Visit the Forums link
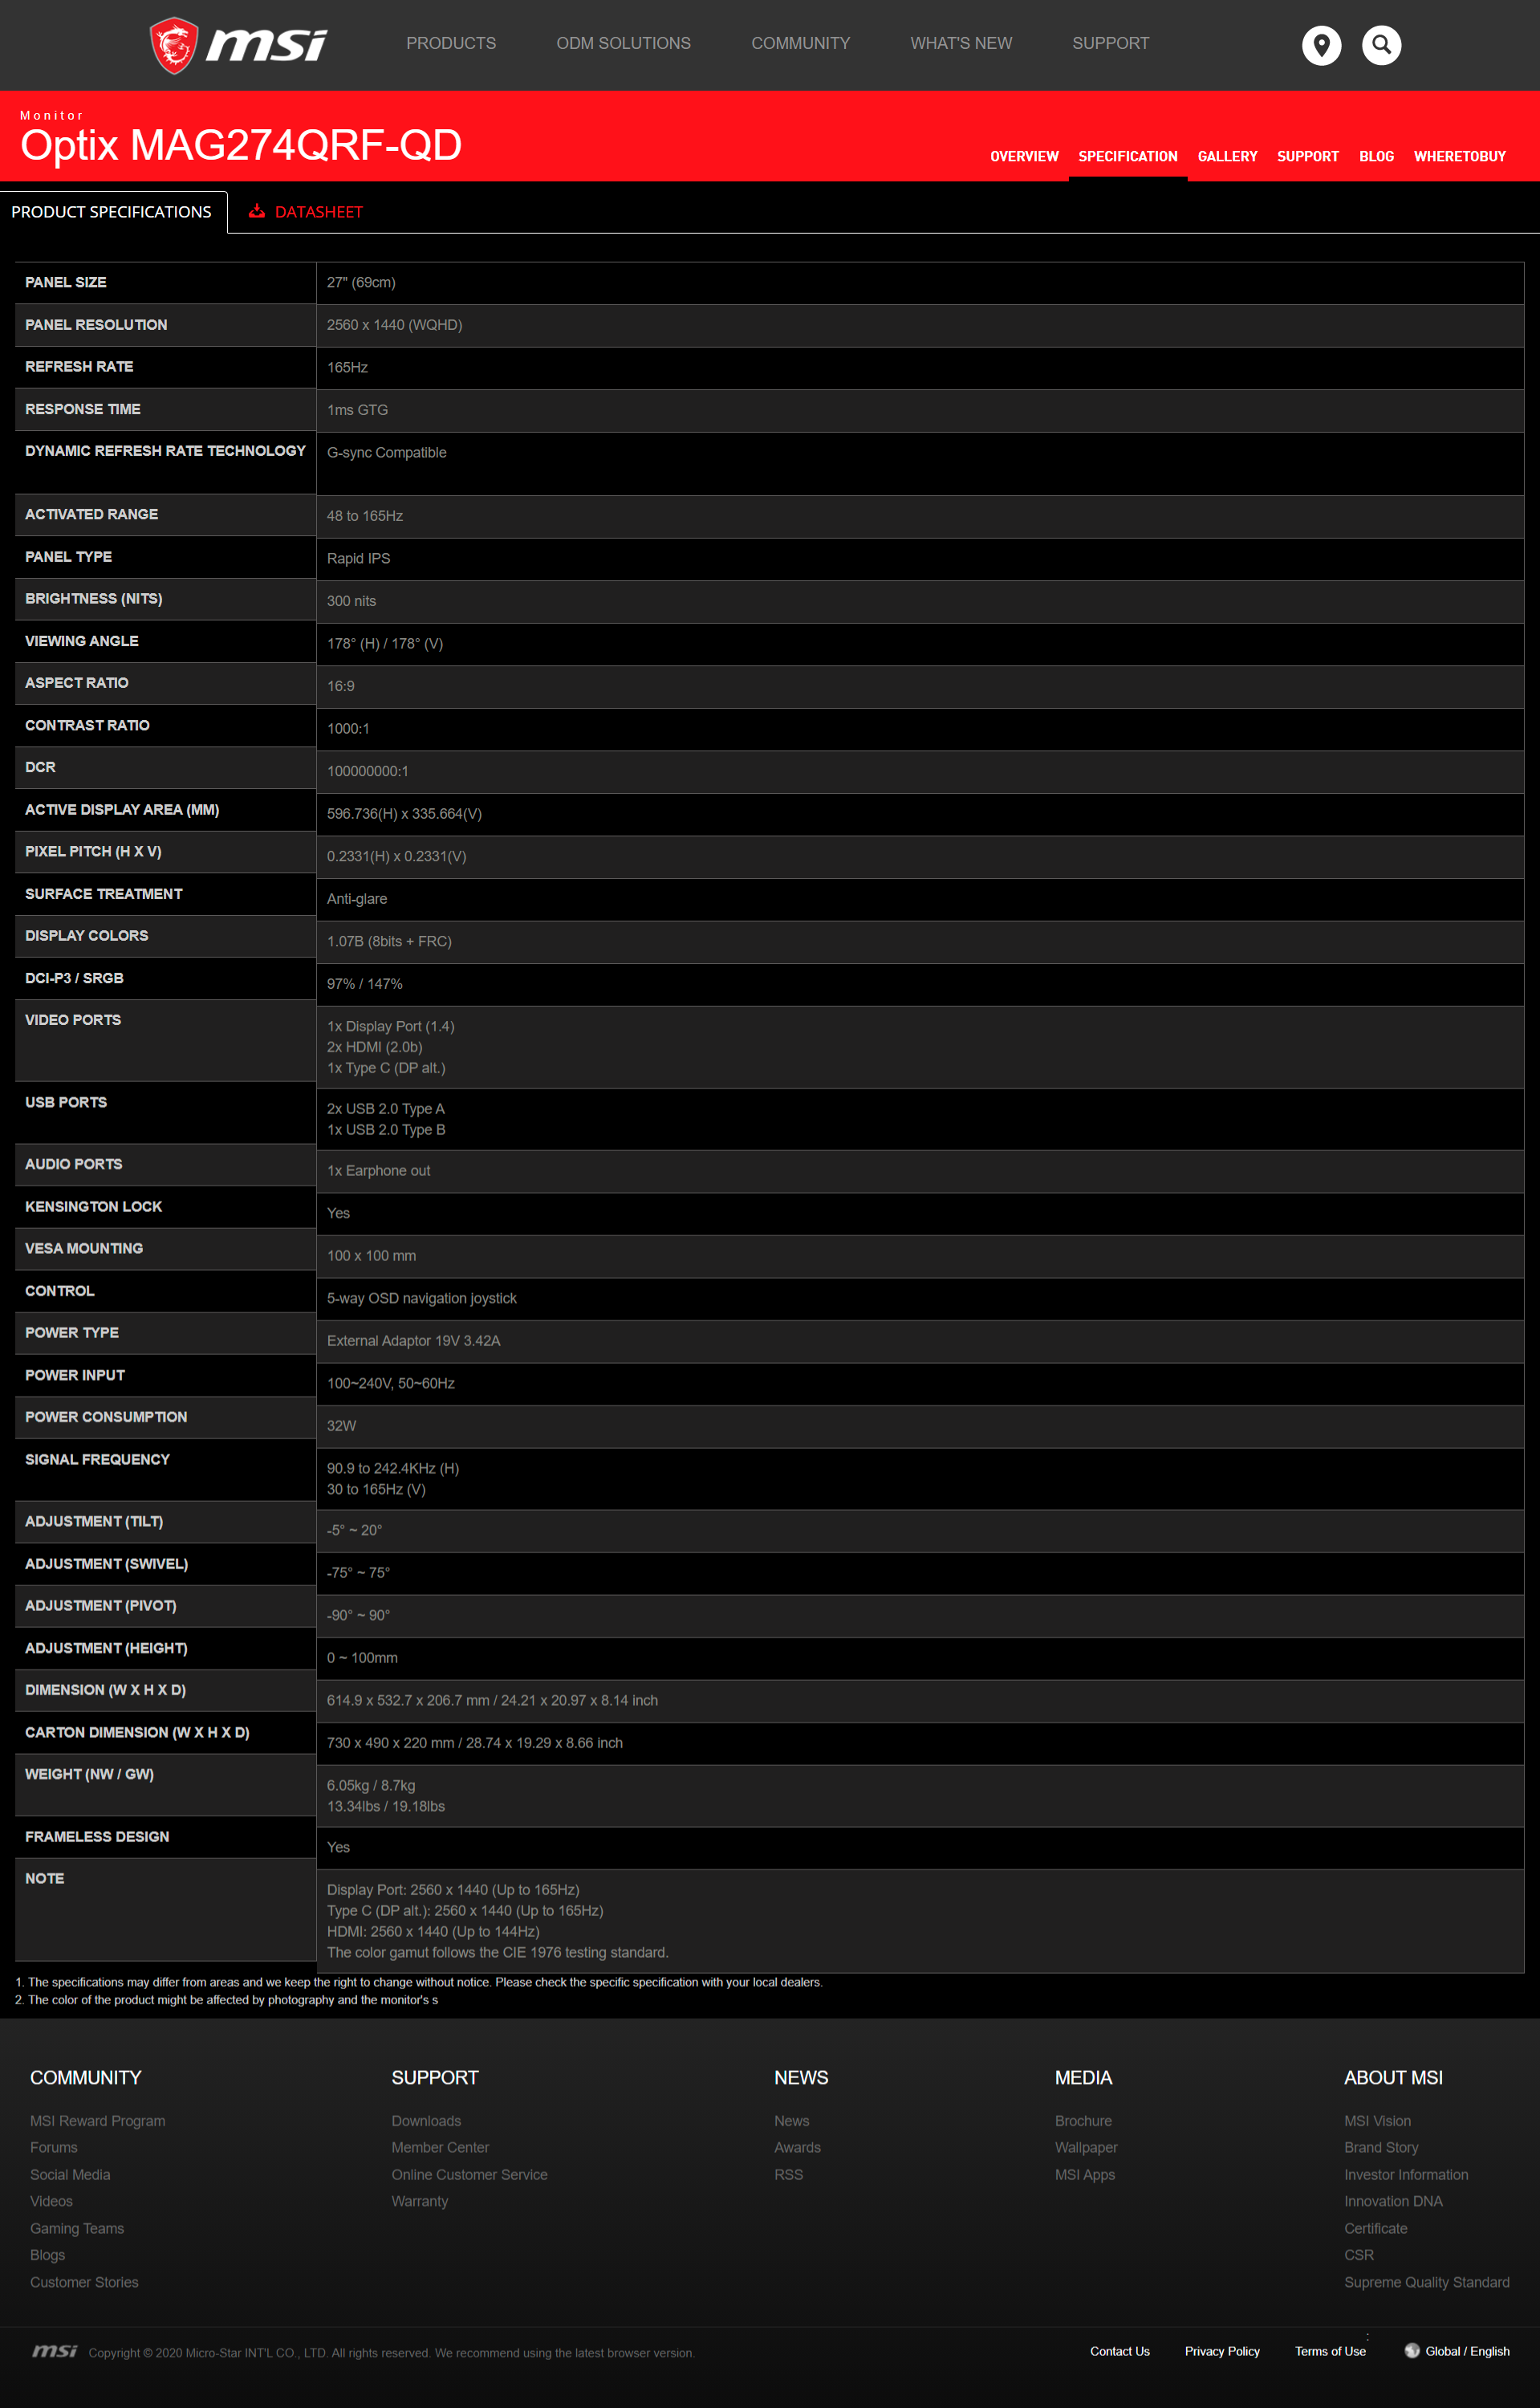Image resolution: width=1540 pixels, height=2408 pixels. 54,2147
